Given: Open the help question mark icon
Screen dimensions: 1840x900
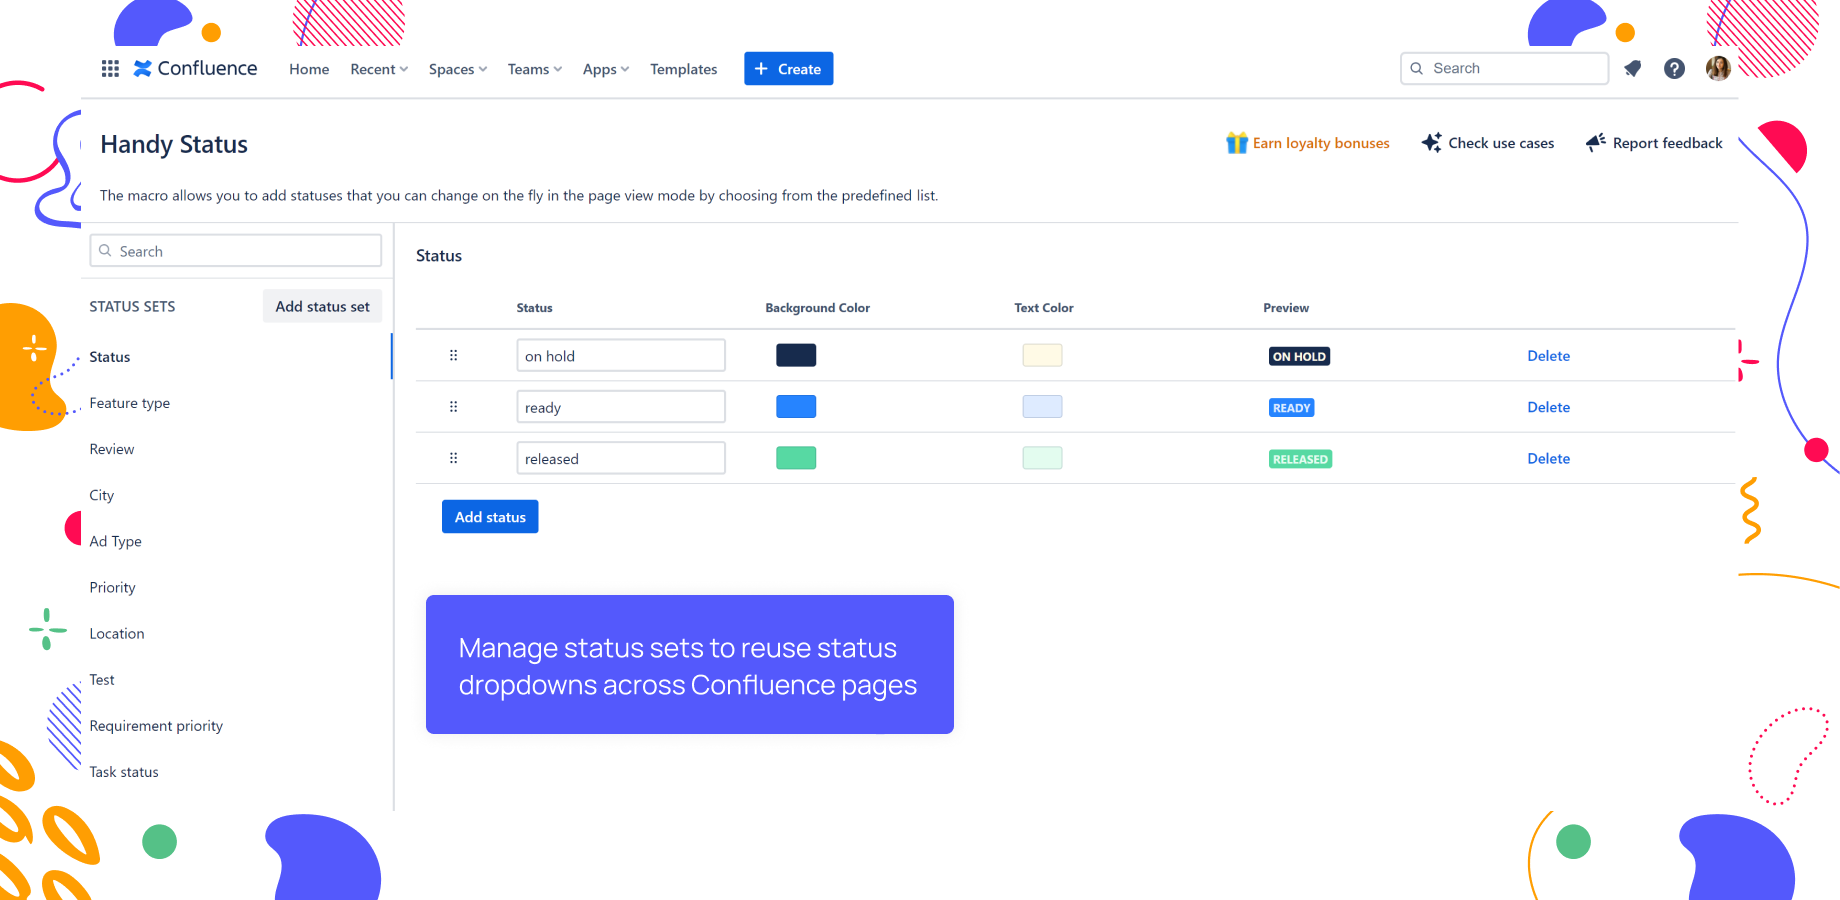Looking at the screenshot, I should pyautogui.click(x=1674, y=68).
